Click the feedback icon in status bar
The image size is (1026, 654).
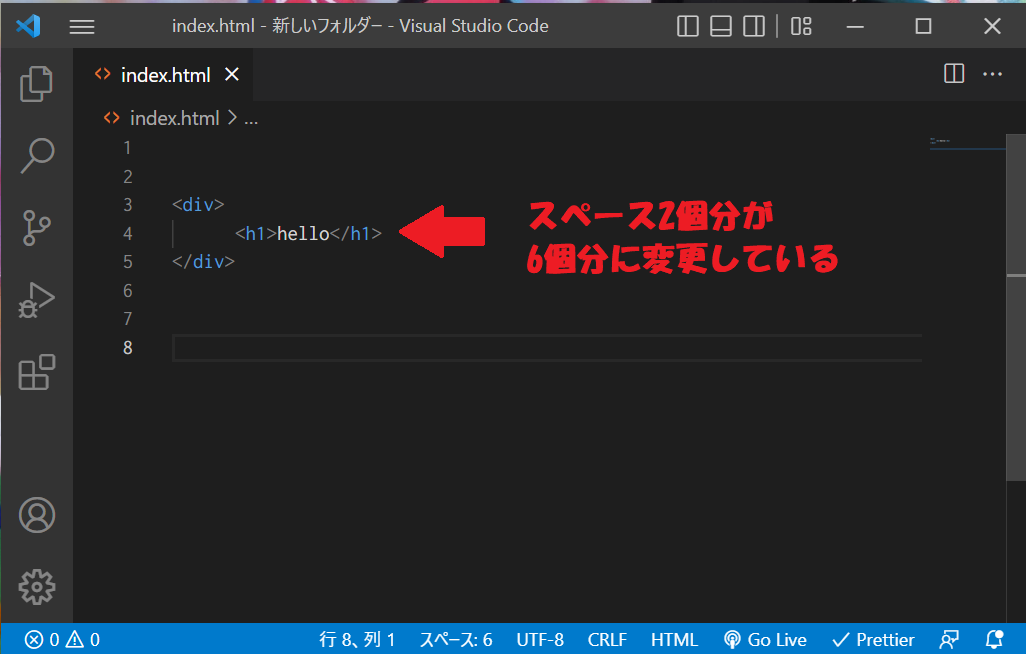click(x=949, y=640)
